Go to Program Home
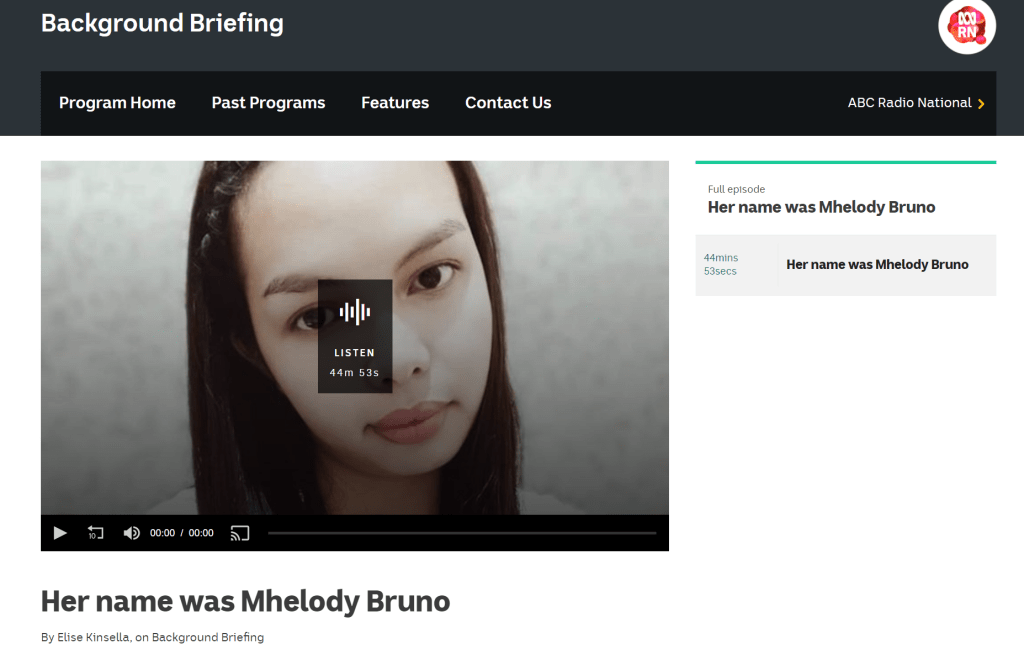This screenshot has width=1024, height=649. coord(118,103)
